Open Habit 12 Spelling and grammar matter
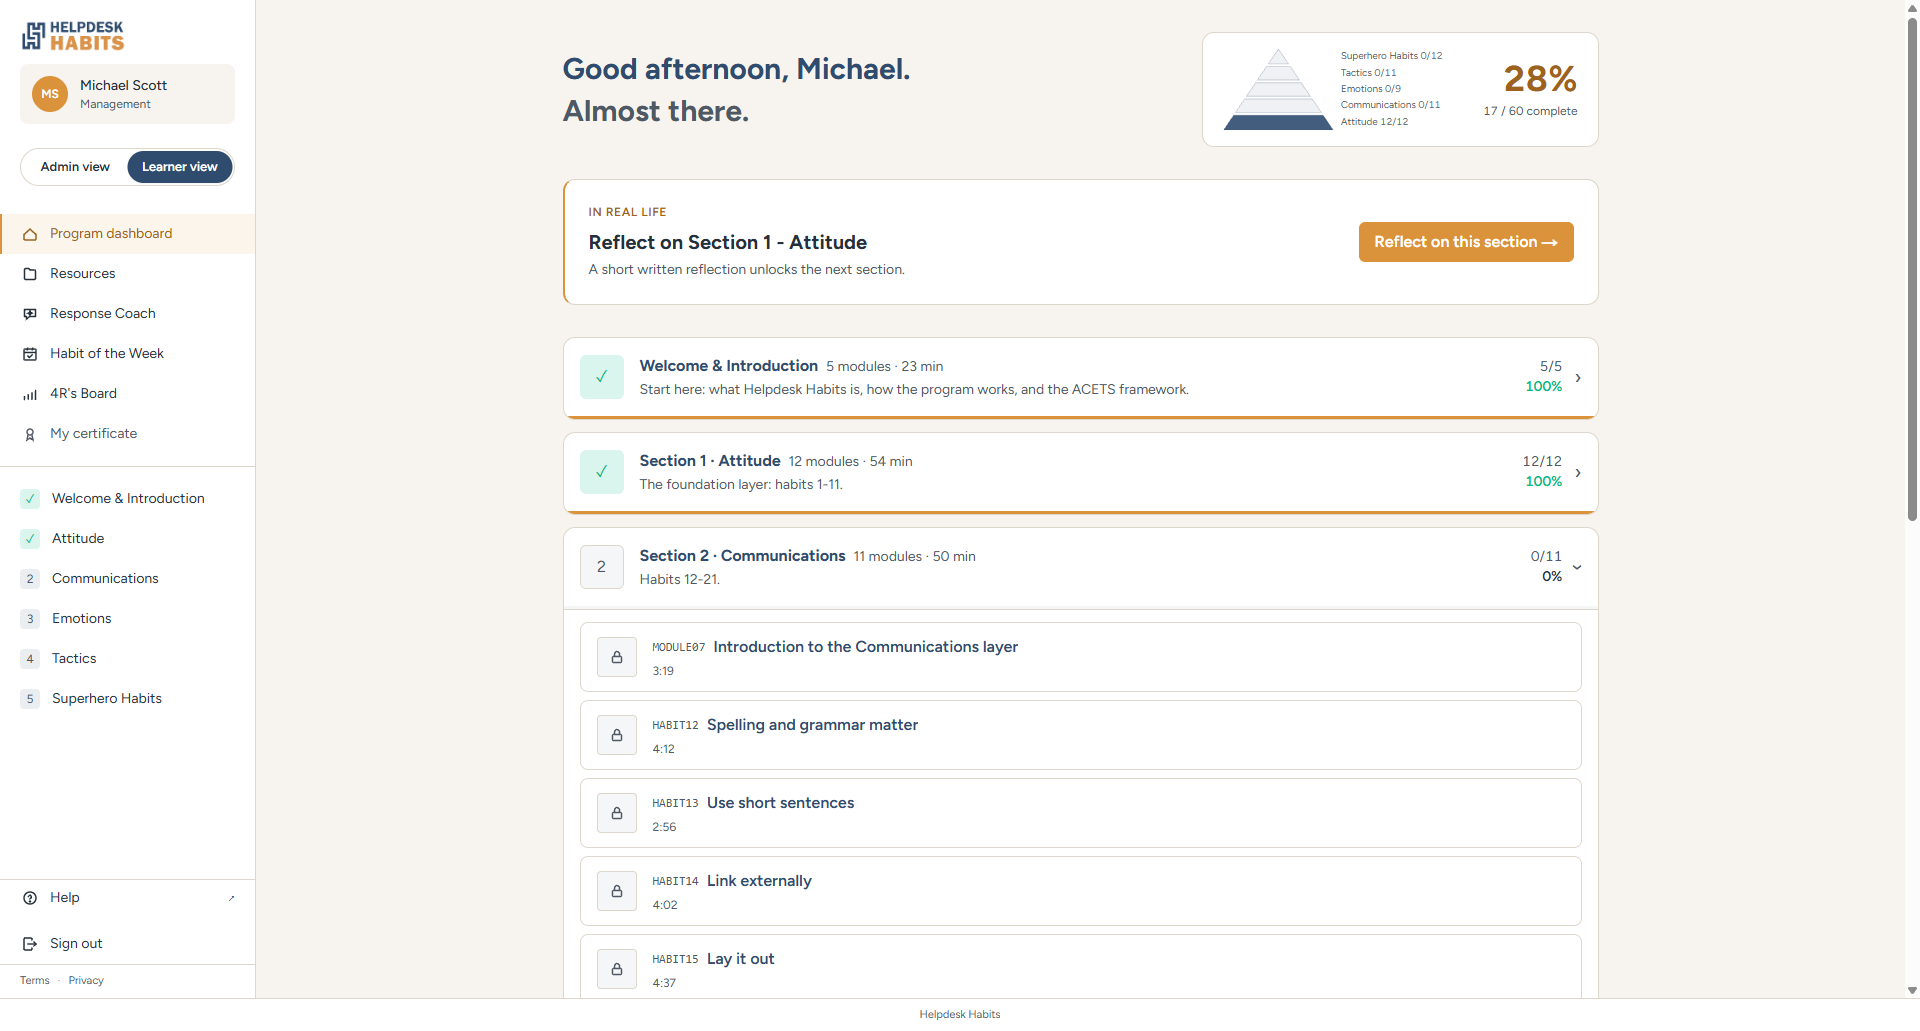 1081,735
